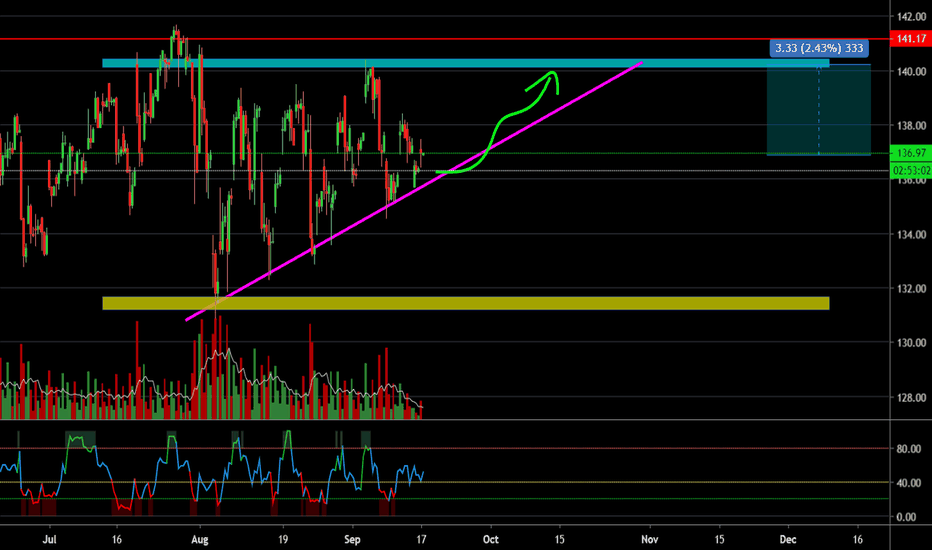Click the 138.00 price axis label

911,125
